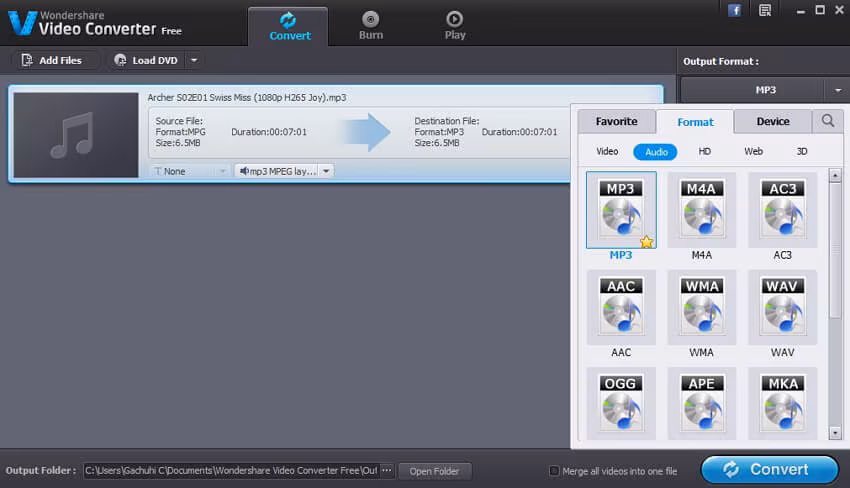Viewport: 850px width, 488px height.
Task: Click the Wondershare V logo
Action: 22,23
